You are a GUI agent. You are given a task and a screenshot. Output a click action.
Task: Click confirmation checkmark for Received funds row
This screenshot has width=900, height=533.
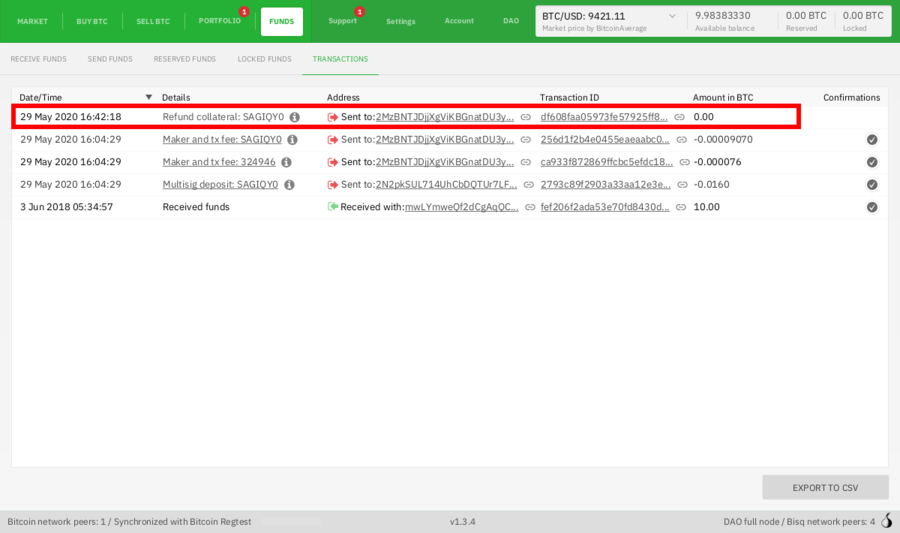tap(872, 207)
